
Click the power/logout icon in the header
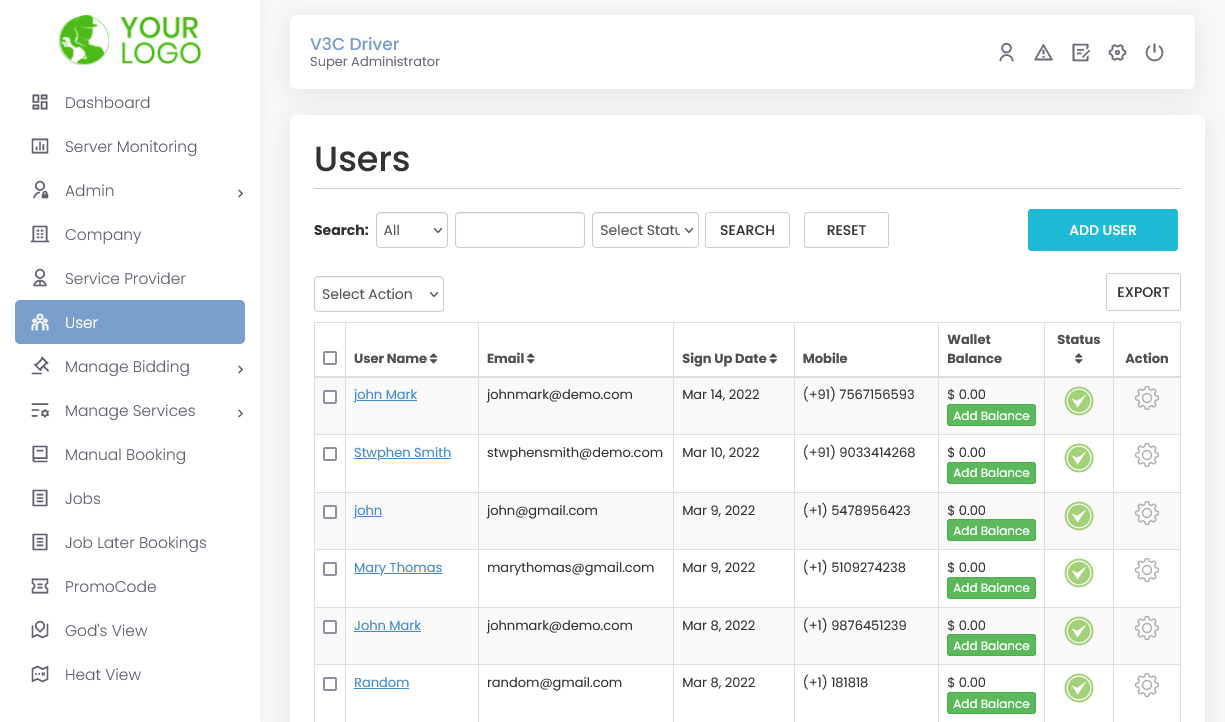[1154, 52]
